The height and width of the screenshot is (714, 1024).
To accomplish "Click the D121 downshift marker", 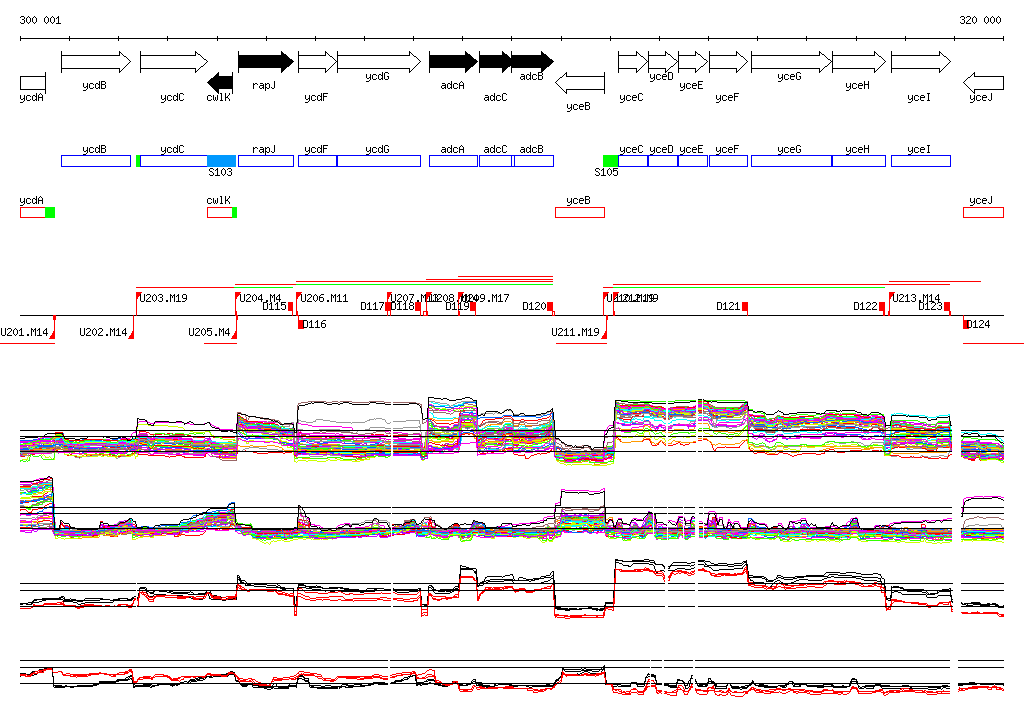I will [744, 306].
